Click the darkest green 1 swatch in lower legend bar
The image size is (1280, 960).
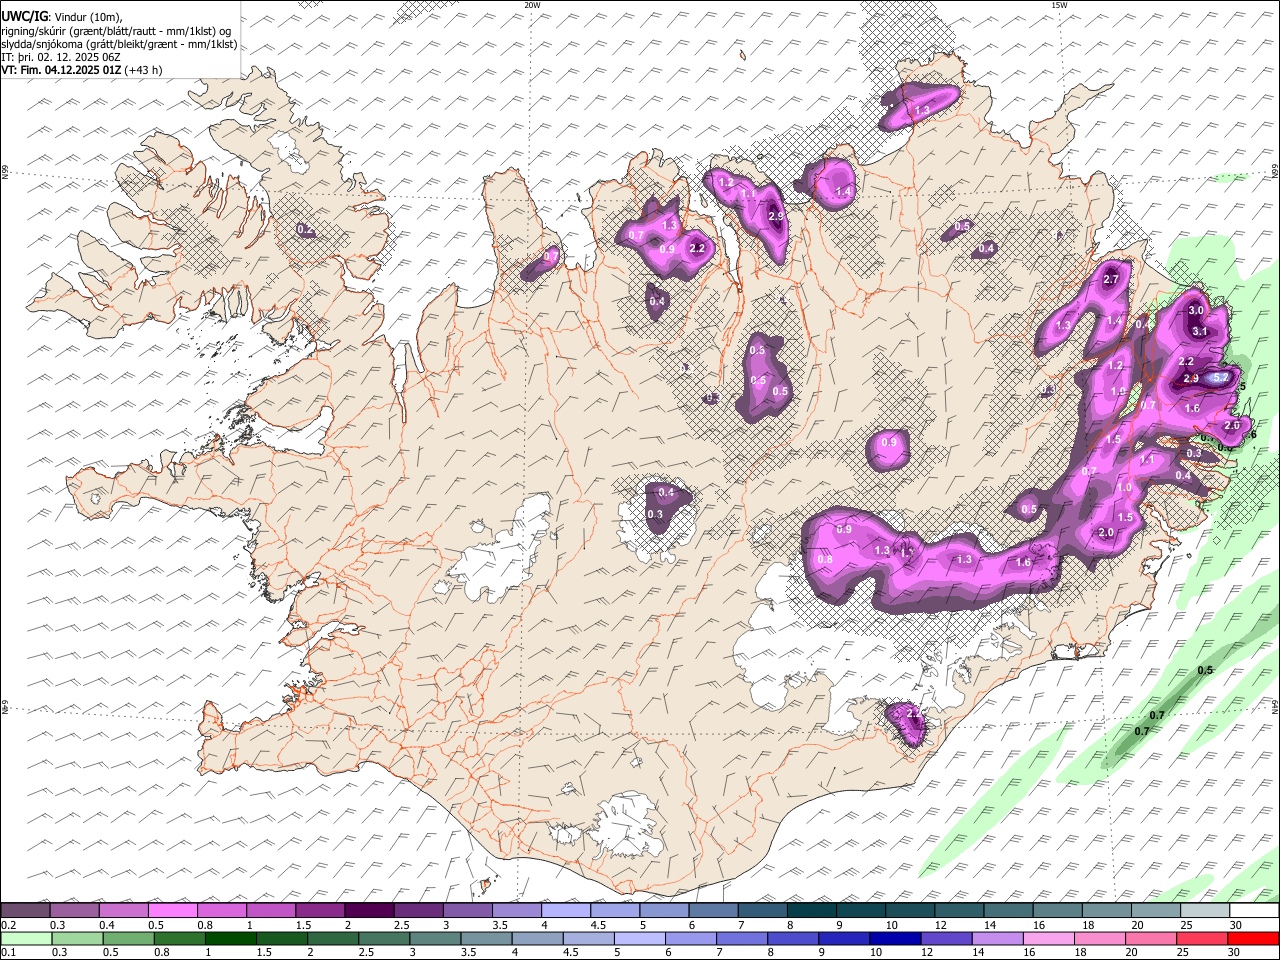[229, 939]
